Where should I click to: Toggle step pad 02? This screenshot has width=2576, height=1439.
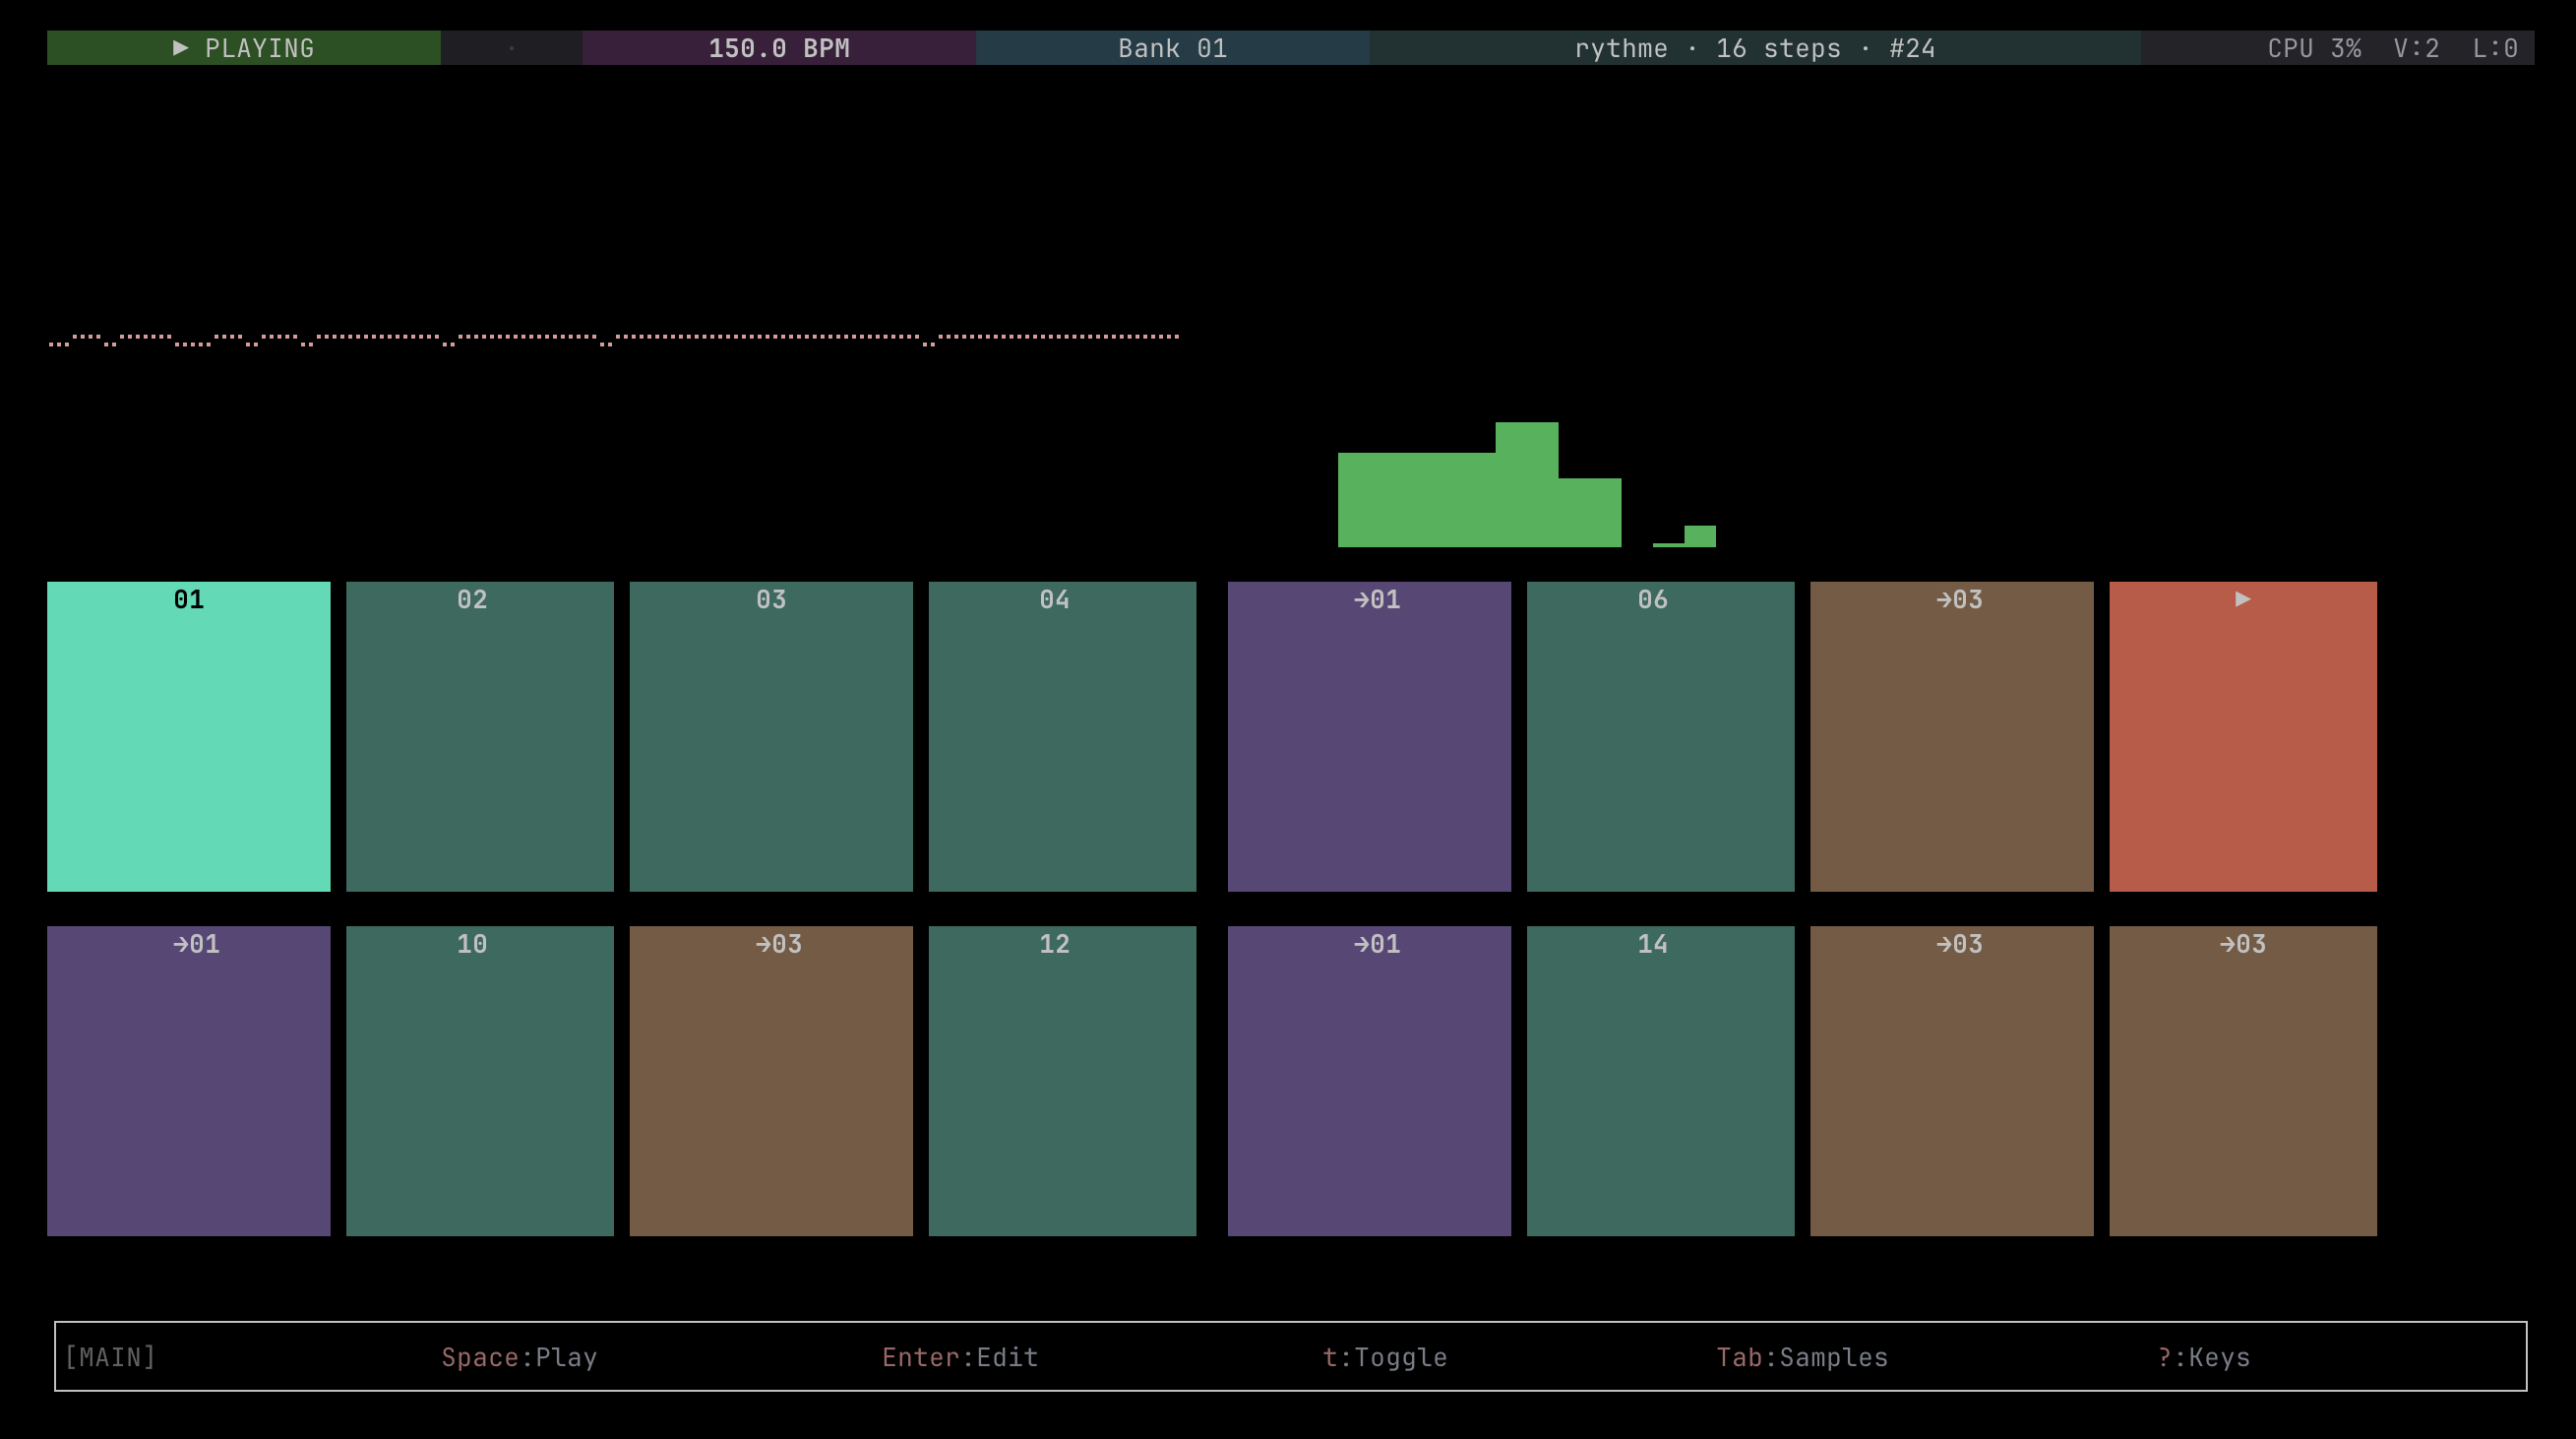(x=479, y=736)
